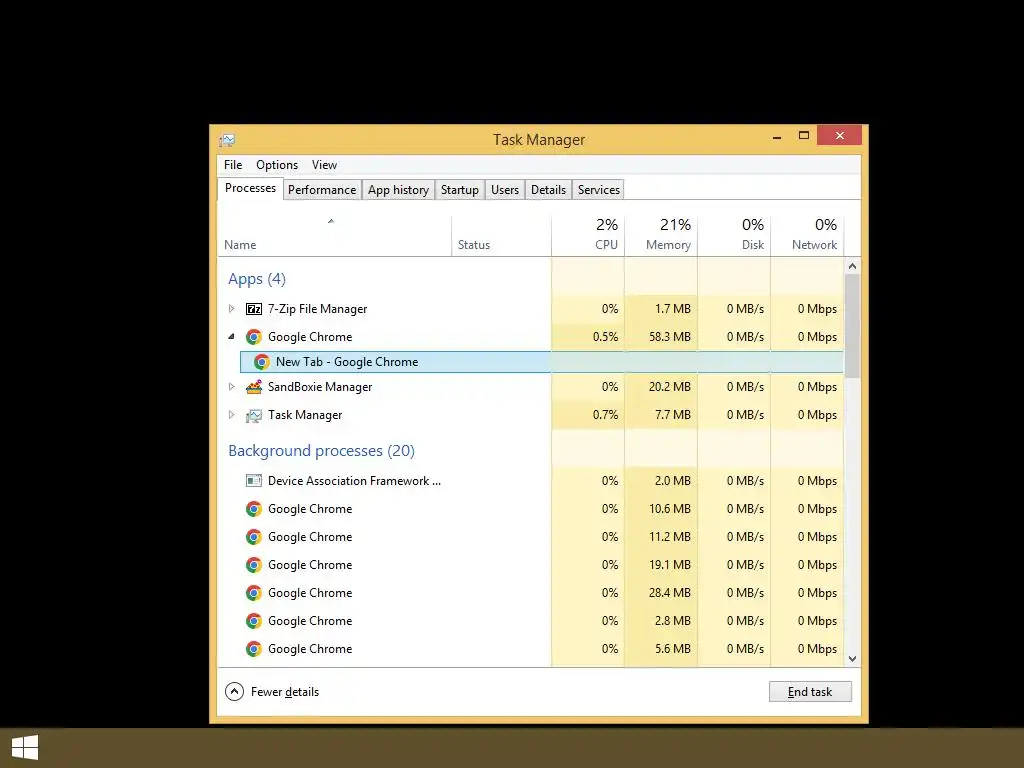
Task: Expand the 7-Zip File Manager row
Action: 231,308
